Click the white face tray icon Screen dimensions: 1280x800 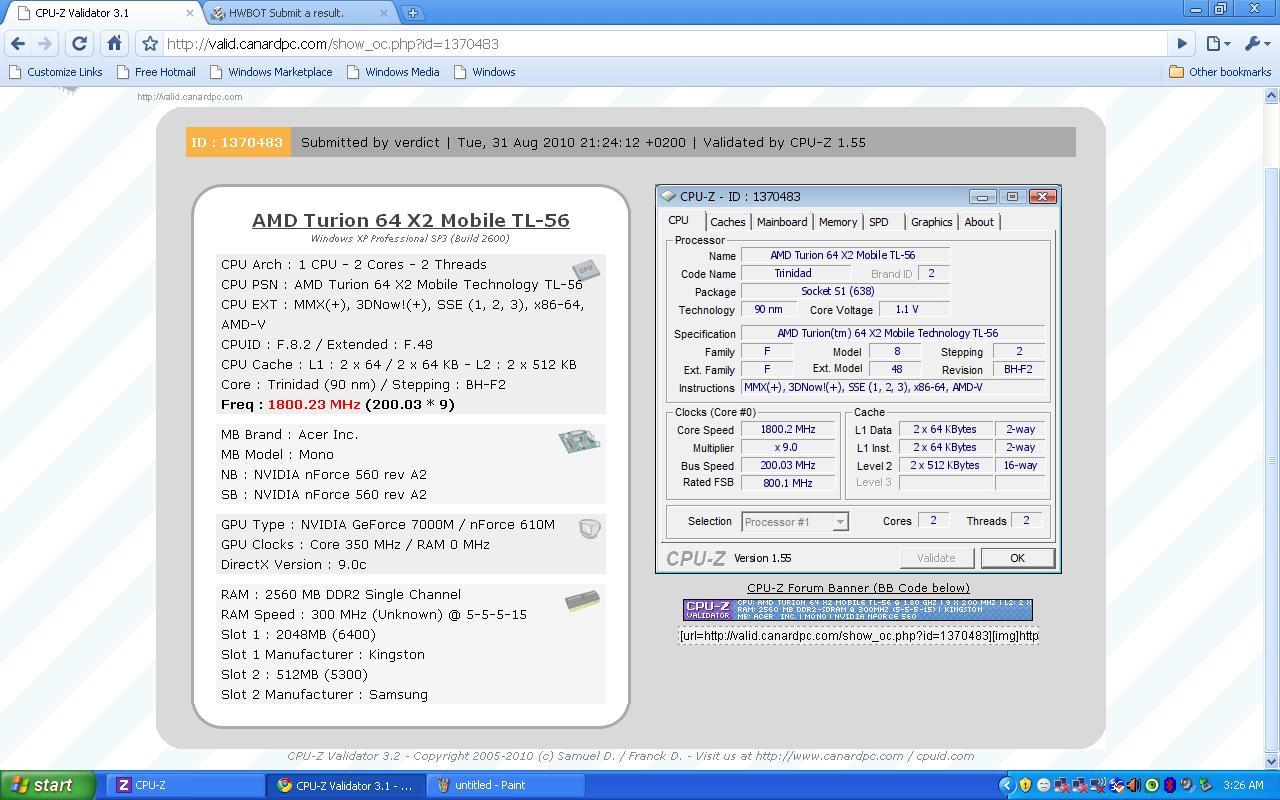coord(1043,785)
